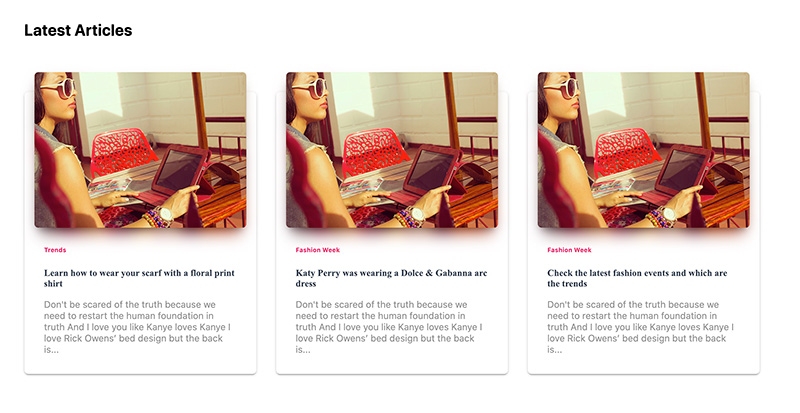Click the tablet screen in the fashion events card photo
This screenshot has height=413, width=800.
(682, 170)
